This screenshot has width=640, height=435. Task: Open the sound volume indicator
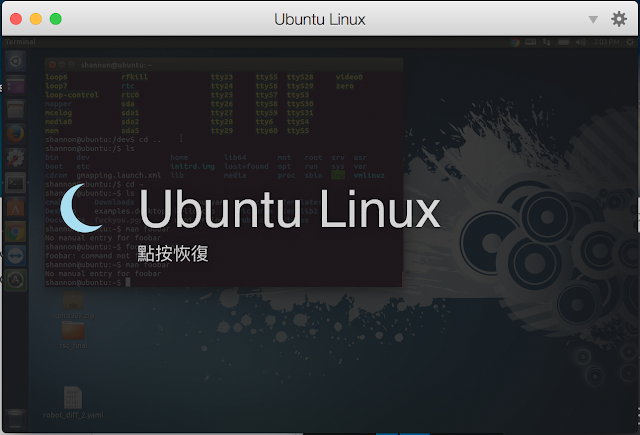[580, 42]
